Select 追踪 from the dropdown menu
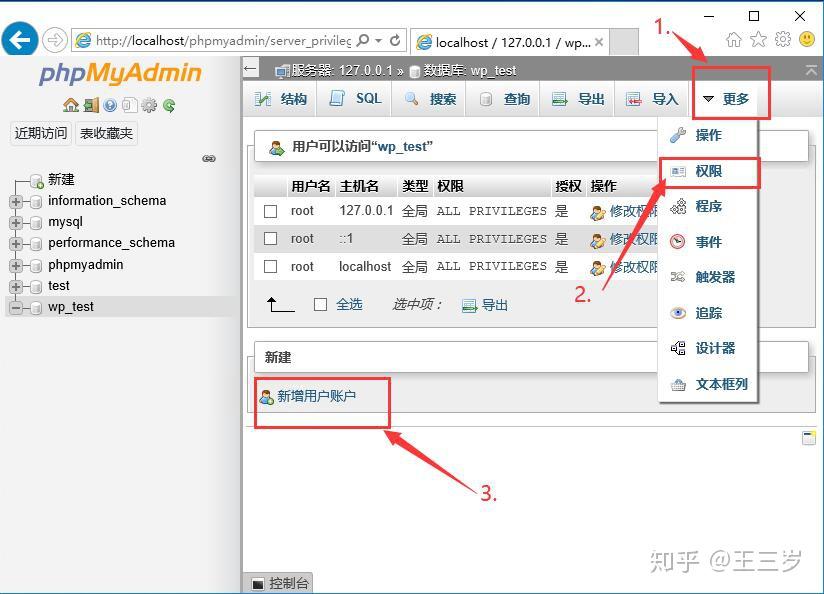 coord(707,313)
